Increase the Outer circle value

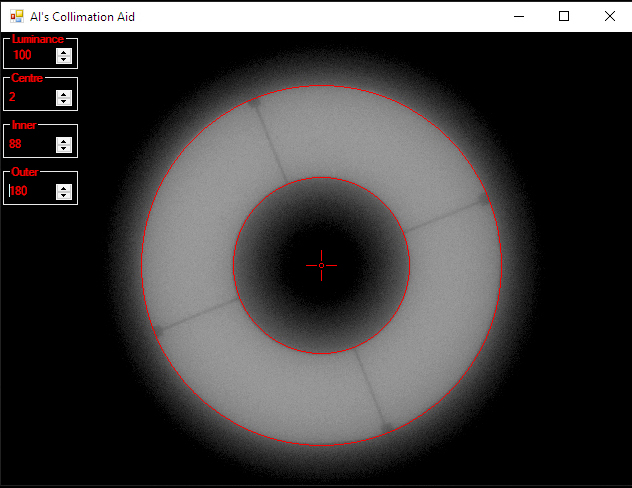64,188
